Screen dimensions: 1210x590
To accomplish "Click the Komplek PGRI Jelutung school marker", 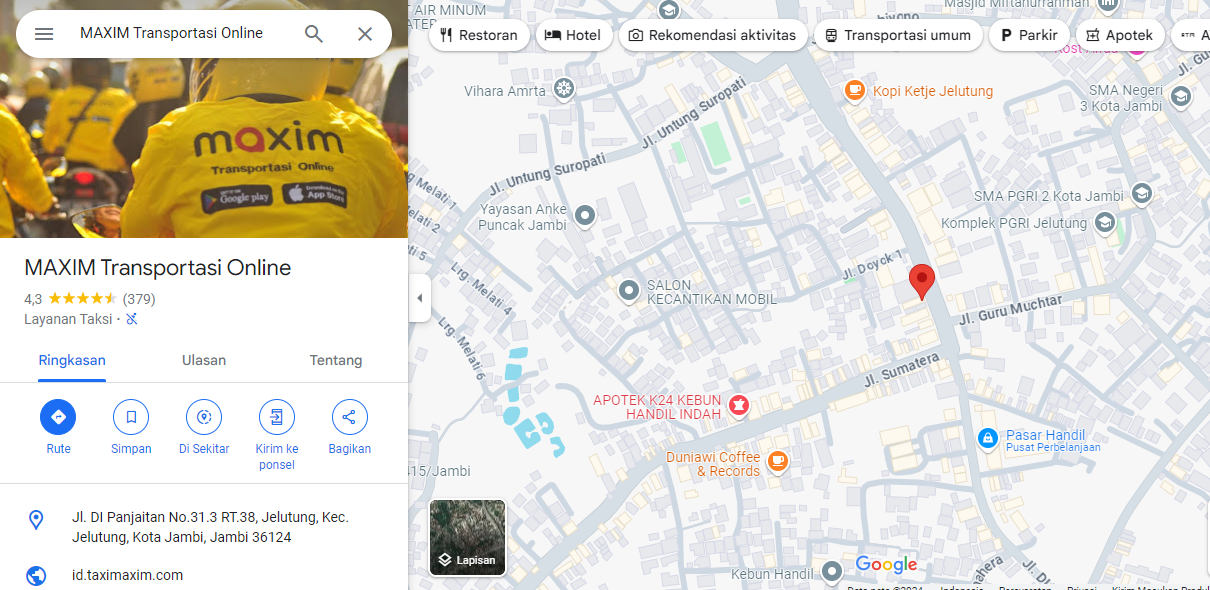I will coord(1105,222).
